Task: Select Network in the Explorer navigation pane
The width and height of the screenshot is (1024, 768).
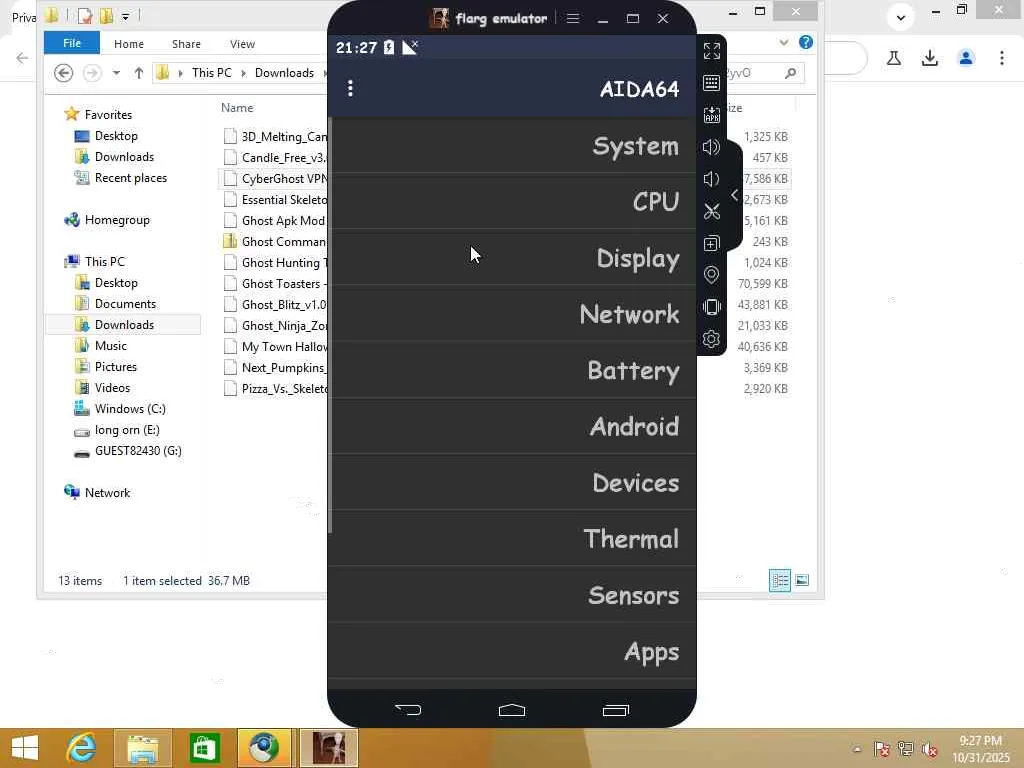Action: (107, 492)
